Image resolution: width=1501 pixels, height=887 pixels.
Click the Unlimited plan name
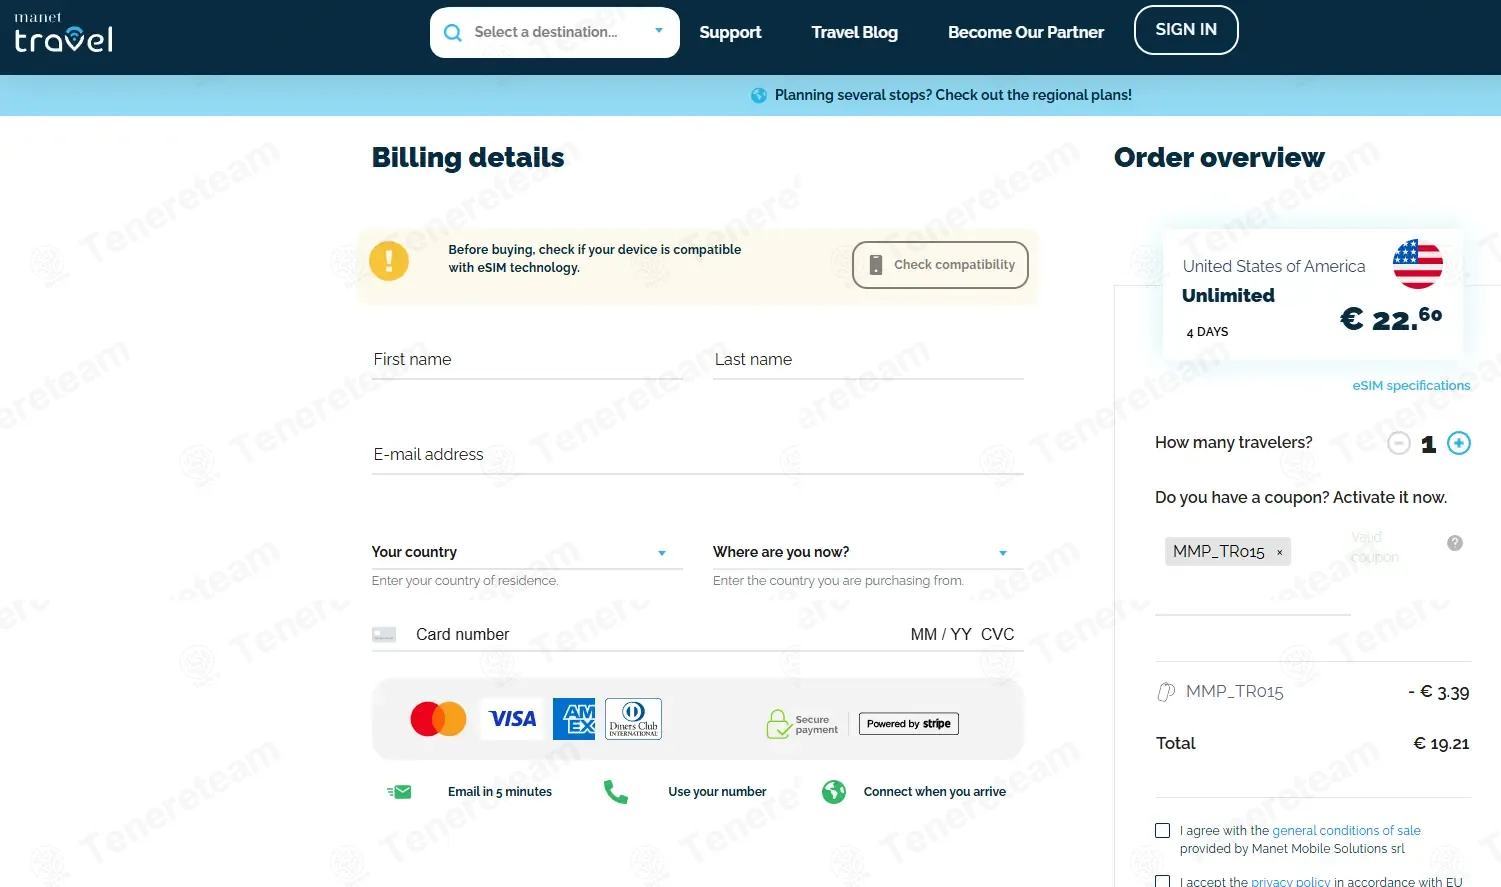(1228, 296)
